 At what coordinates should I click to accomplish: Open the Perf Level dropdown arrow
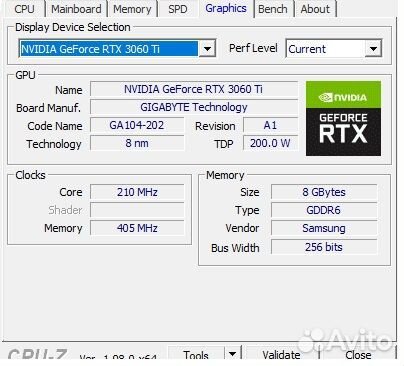pyautogui.click(x=373, y=49)
